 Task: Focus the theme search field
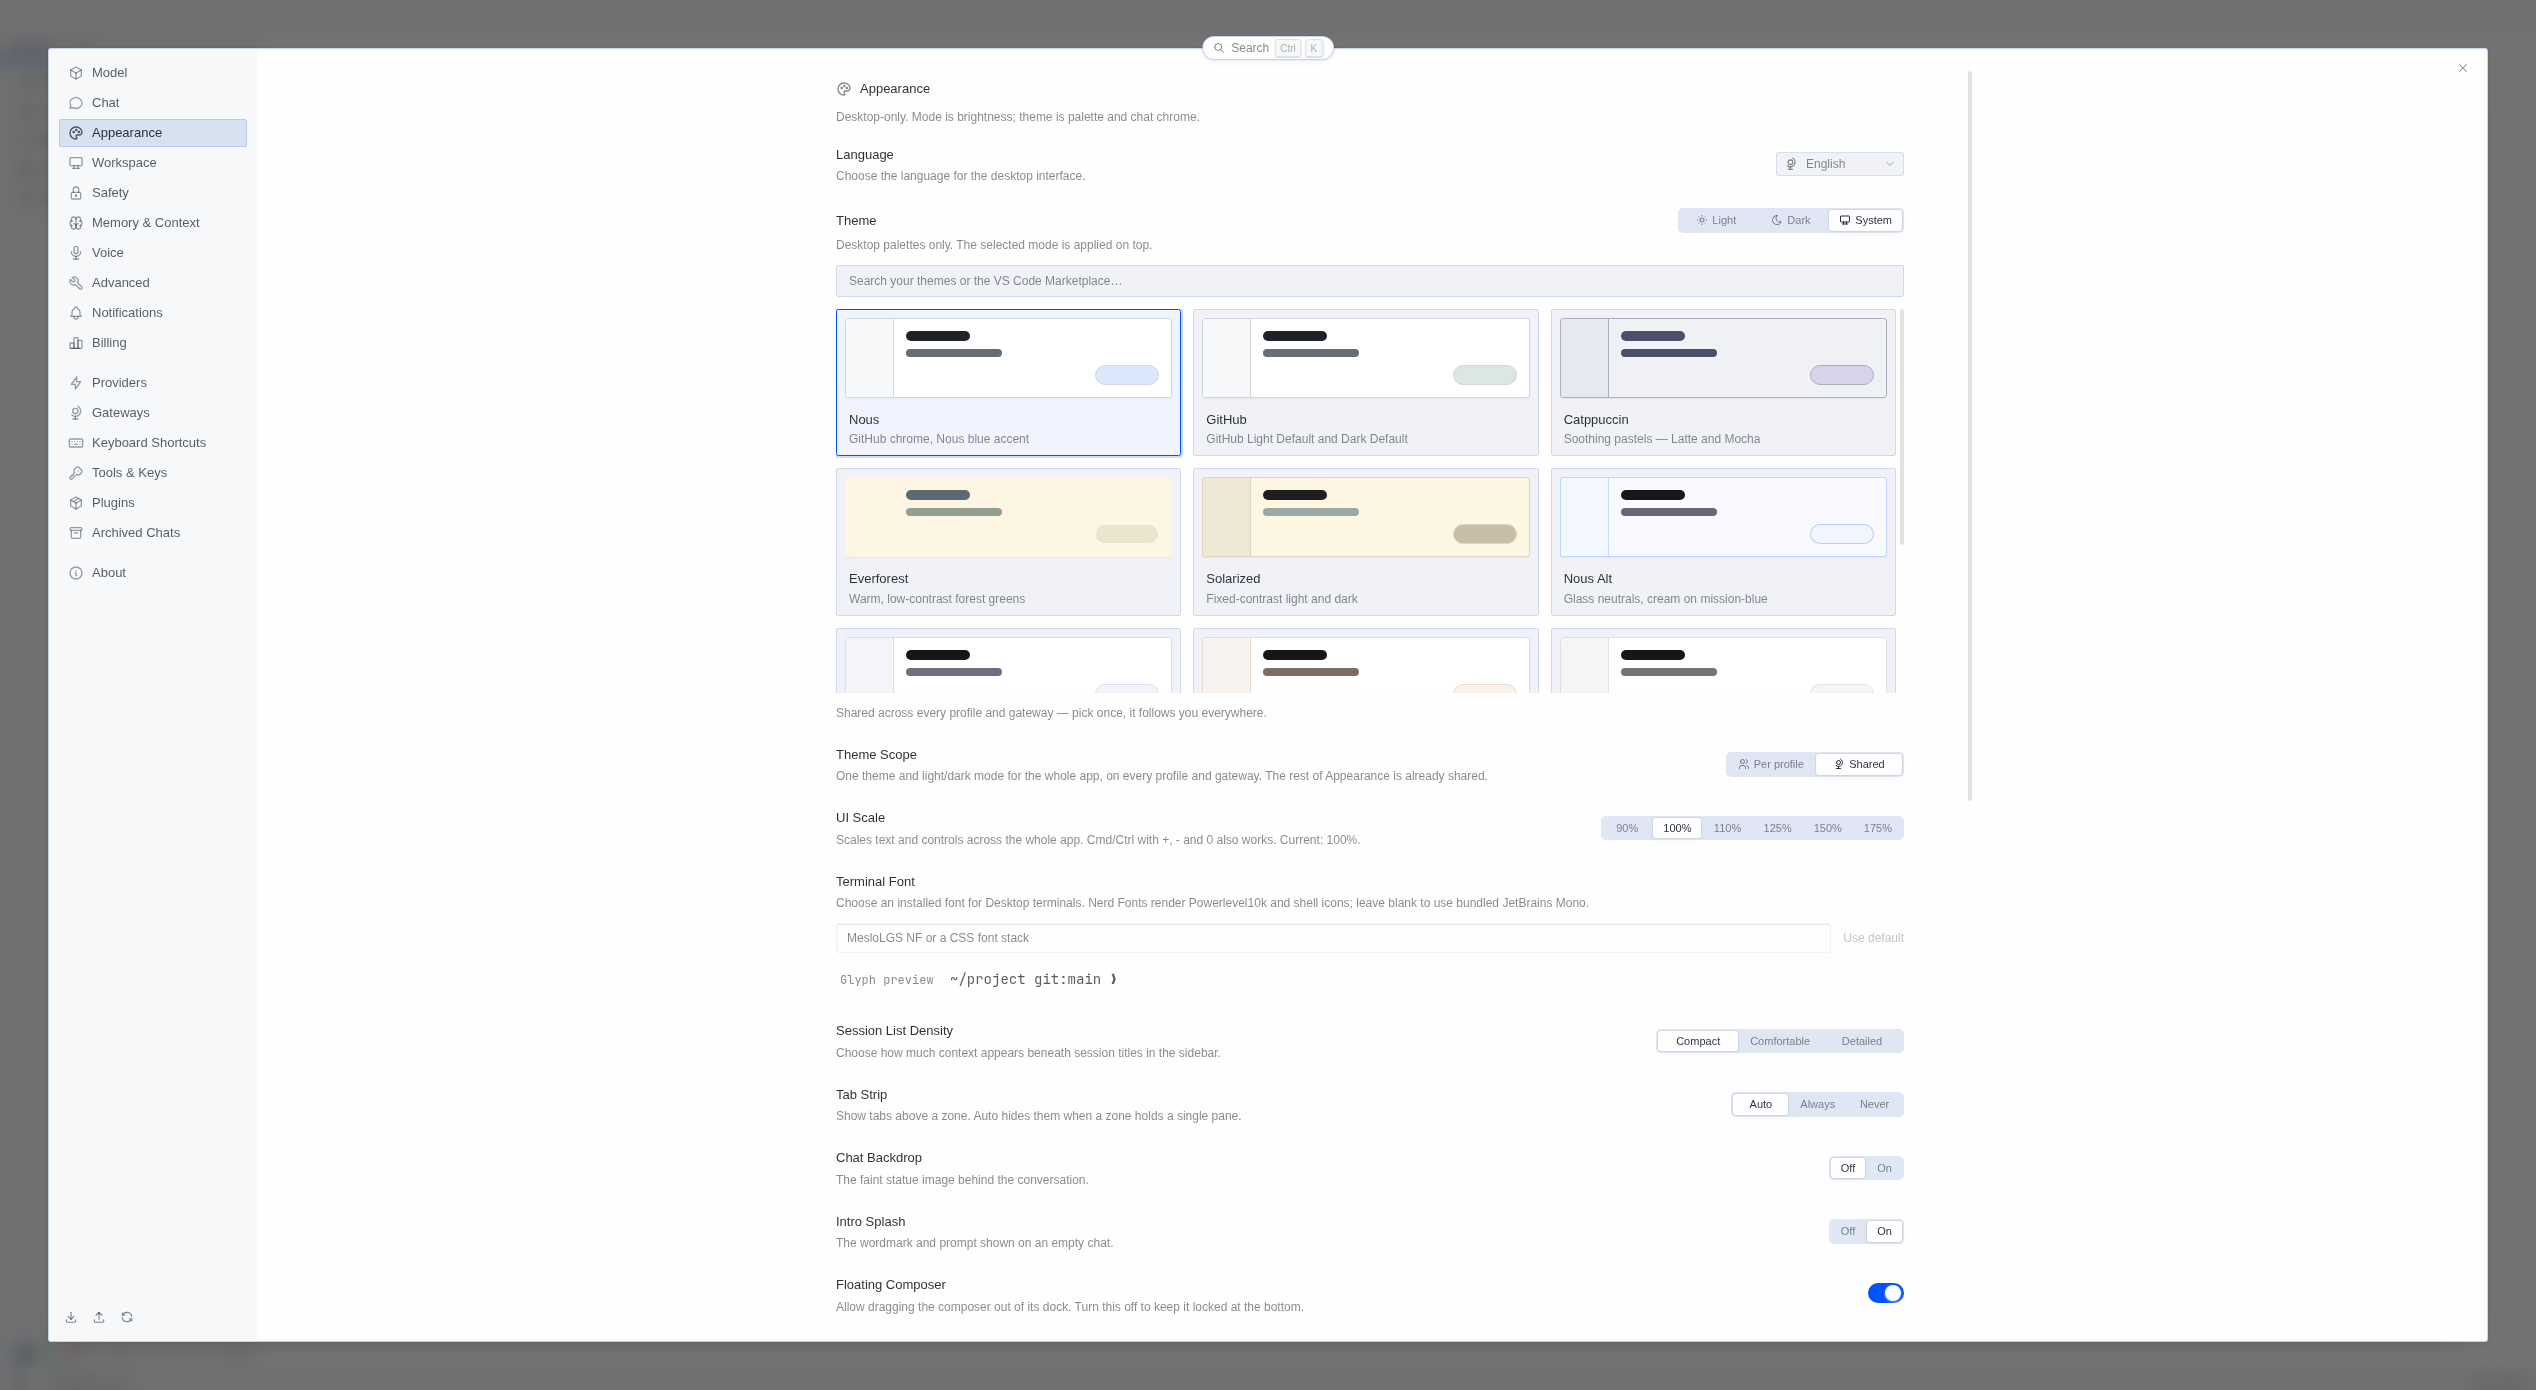(x=1370, y=281)
